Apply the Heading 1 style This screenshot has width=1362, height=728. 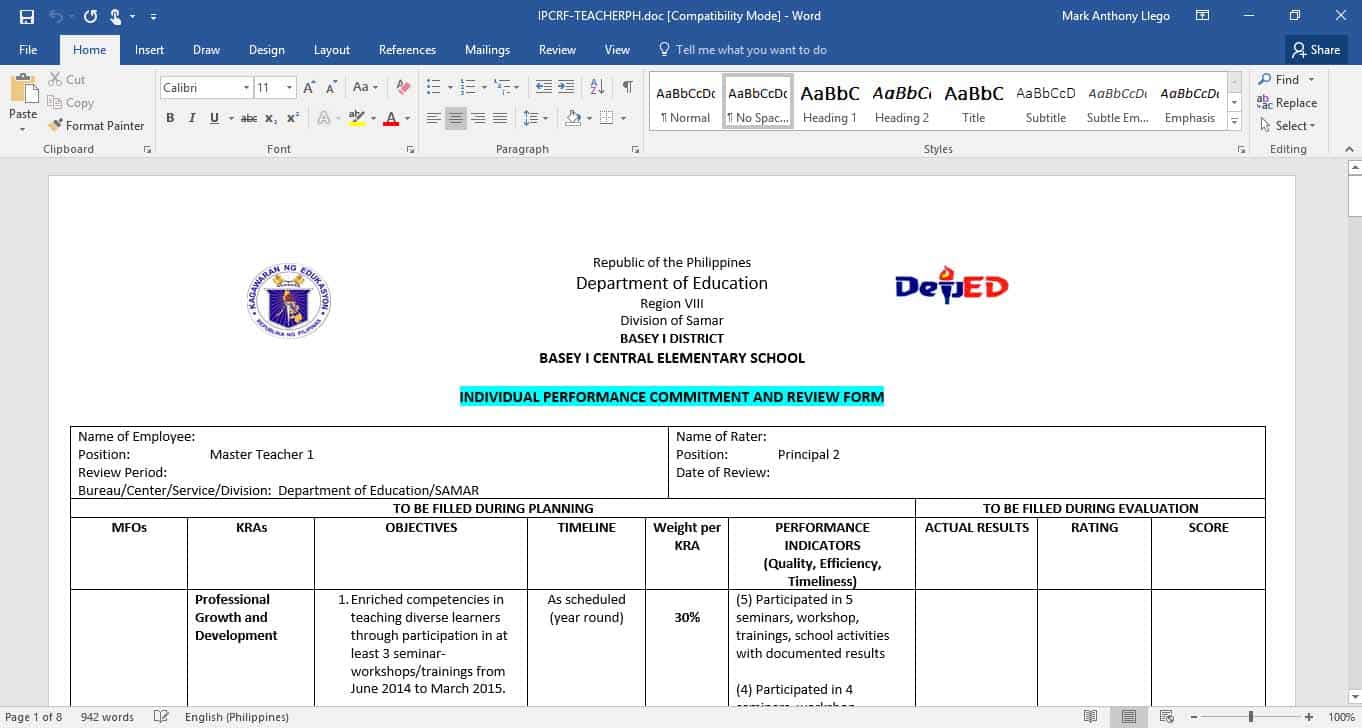(x=829, y=103)
